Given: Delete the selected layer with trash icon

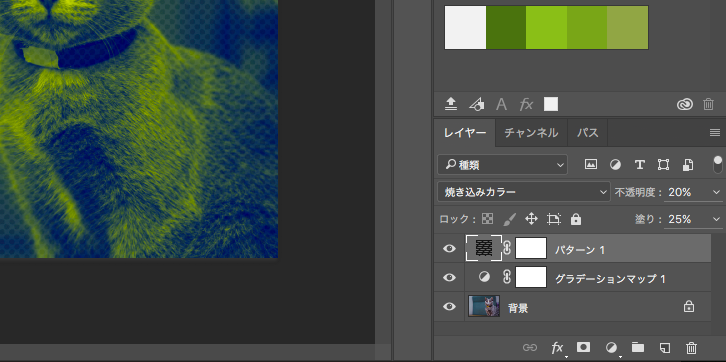Looking at the screenshot, I should [x=691, y=348].
